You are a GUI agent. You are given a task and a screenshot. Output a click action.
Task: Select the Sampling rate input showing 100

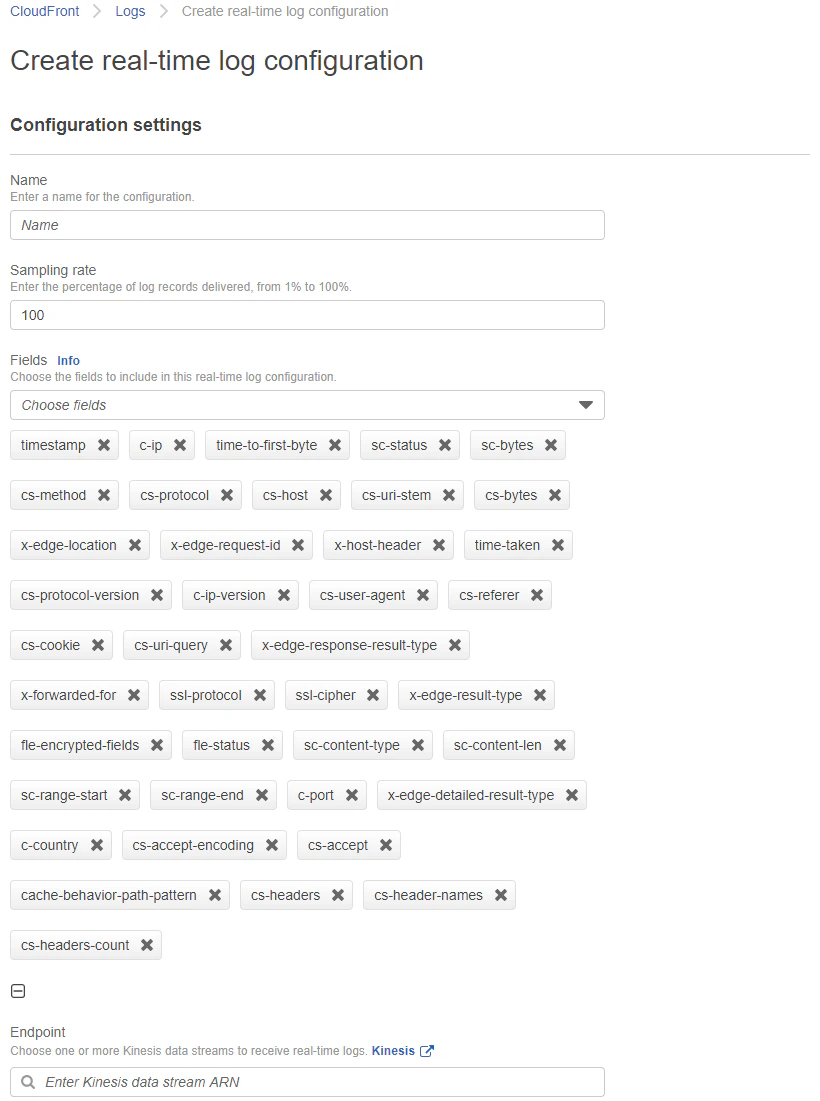(307, 314)
